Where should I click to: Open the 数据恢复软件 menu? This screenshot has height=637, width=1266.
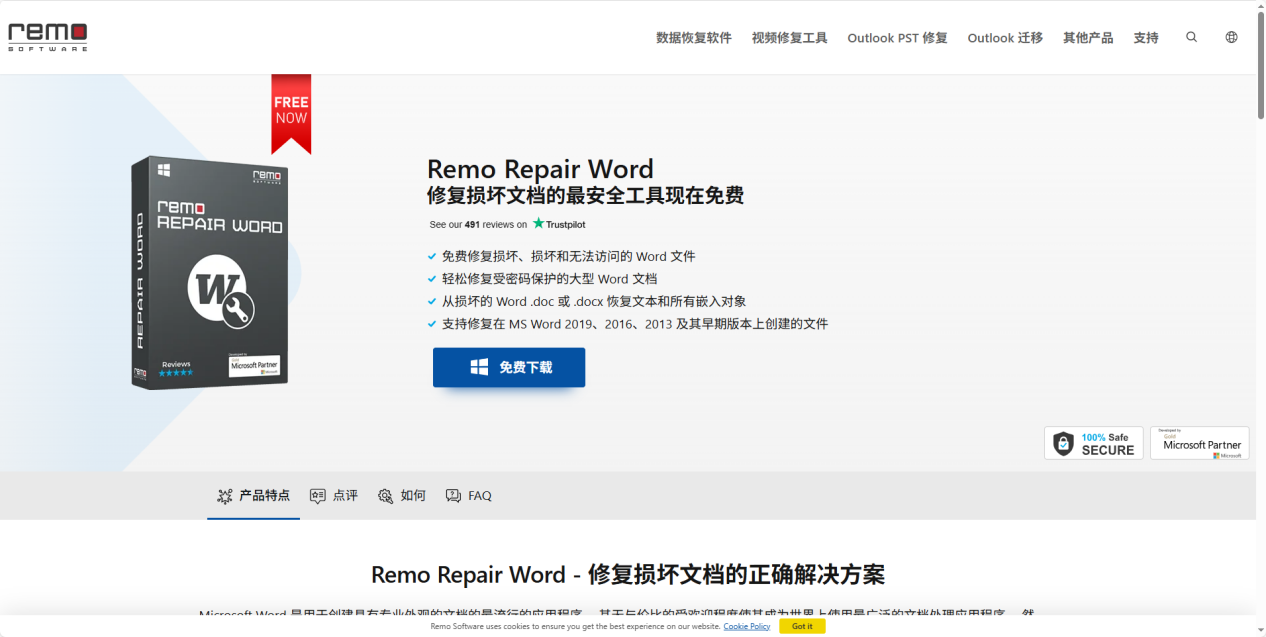click(694, 37)
